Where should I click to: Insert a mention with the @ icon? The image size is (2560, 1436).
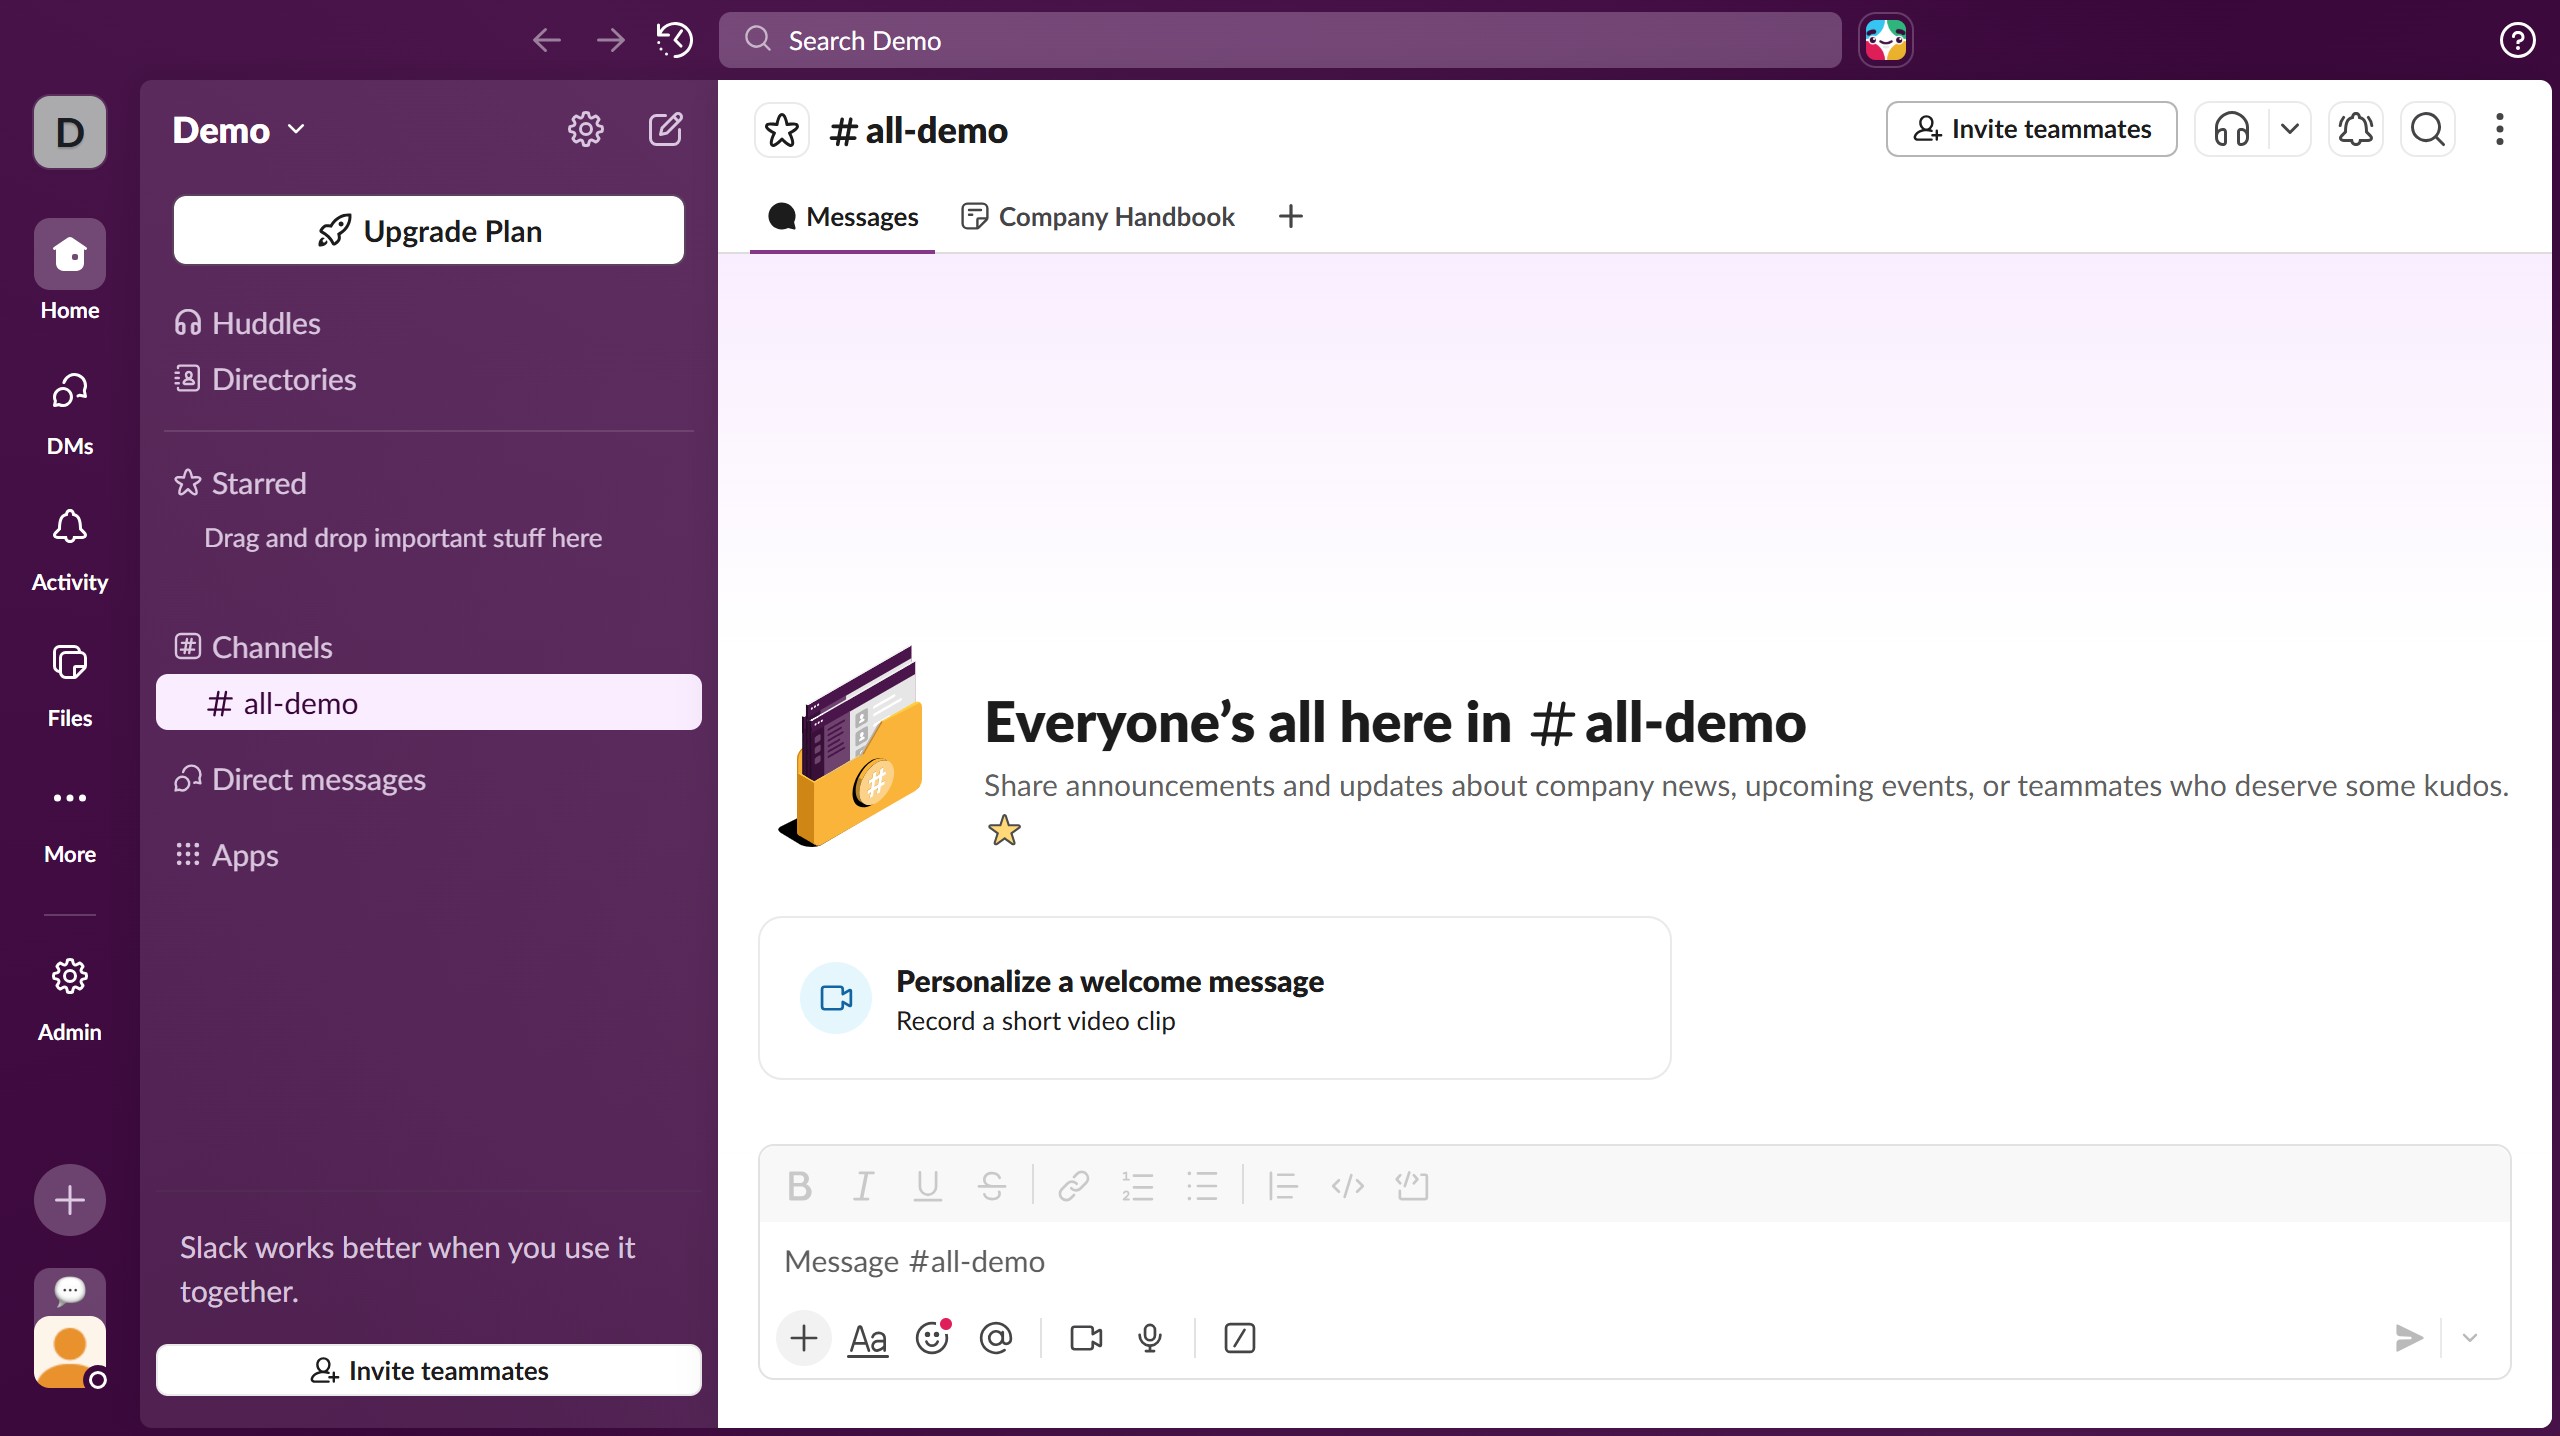[x=996, y=1337]
